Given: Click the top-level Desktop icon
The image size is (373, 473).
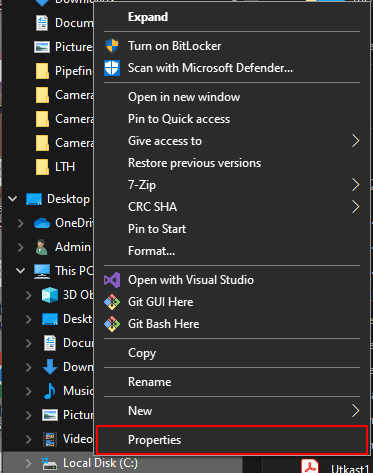Looking at the screenshot, I should point(34,199).
